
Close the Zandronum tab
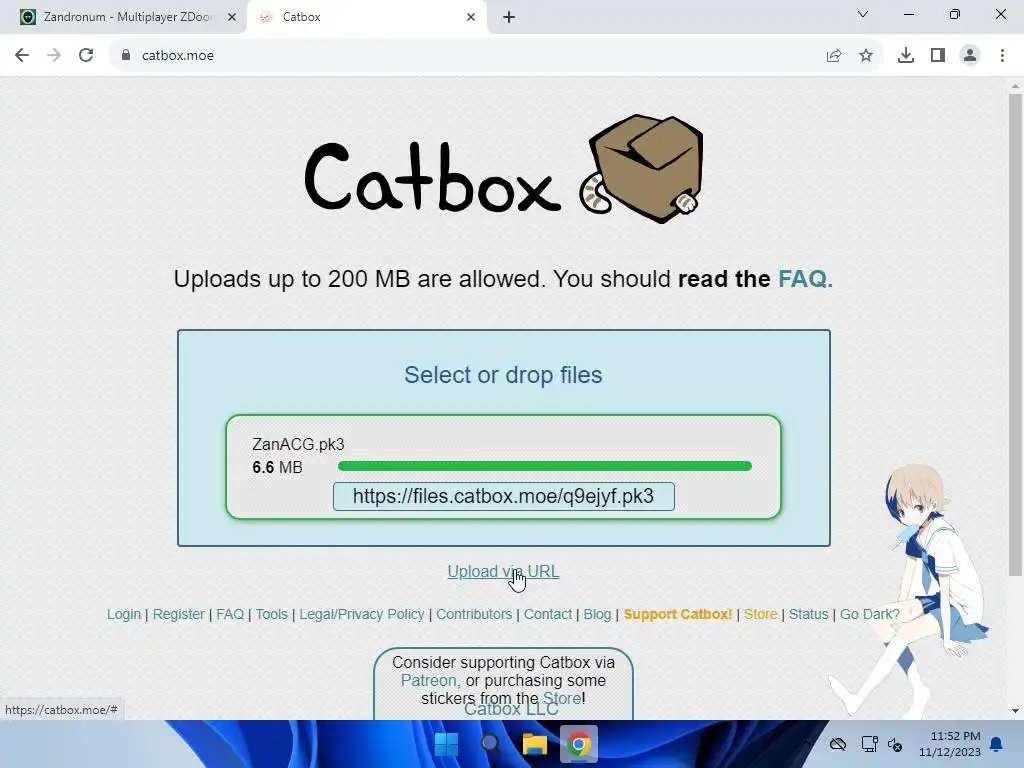click(x=232, y=17)
